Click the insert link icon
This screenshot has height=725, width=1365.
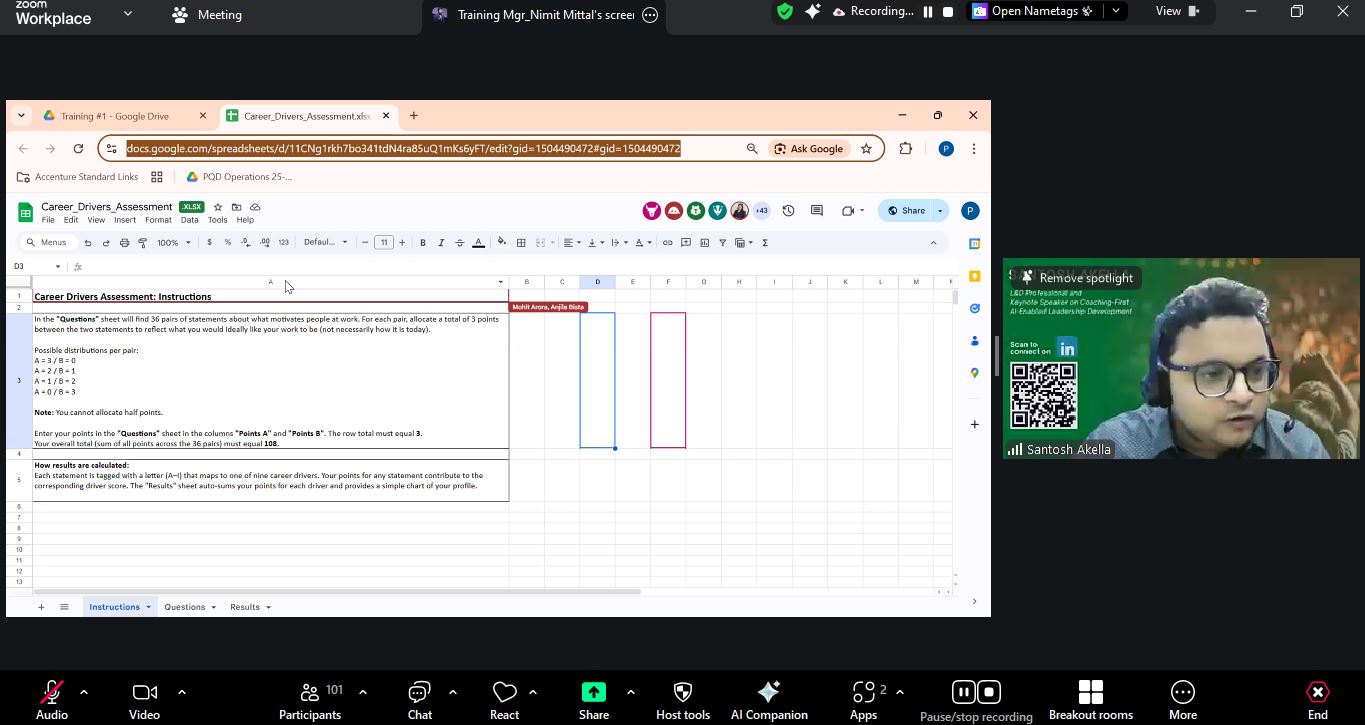click(668, 243)
